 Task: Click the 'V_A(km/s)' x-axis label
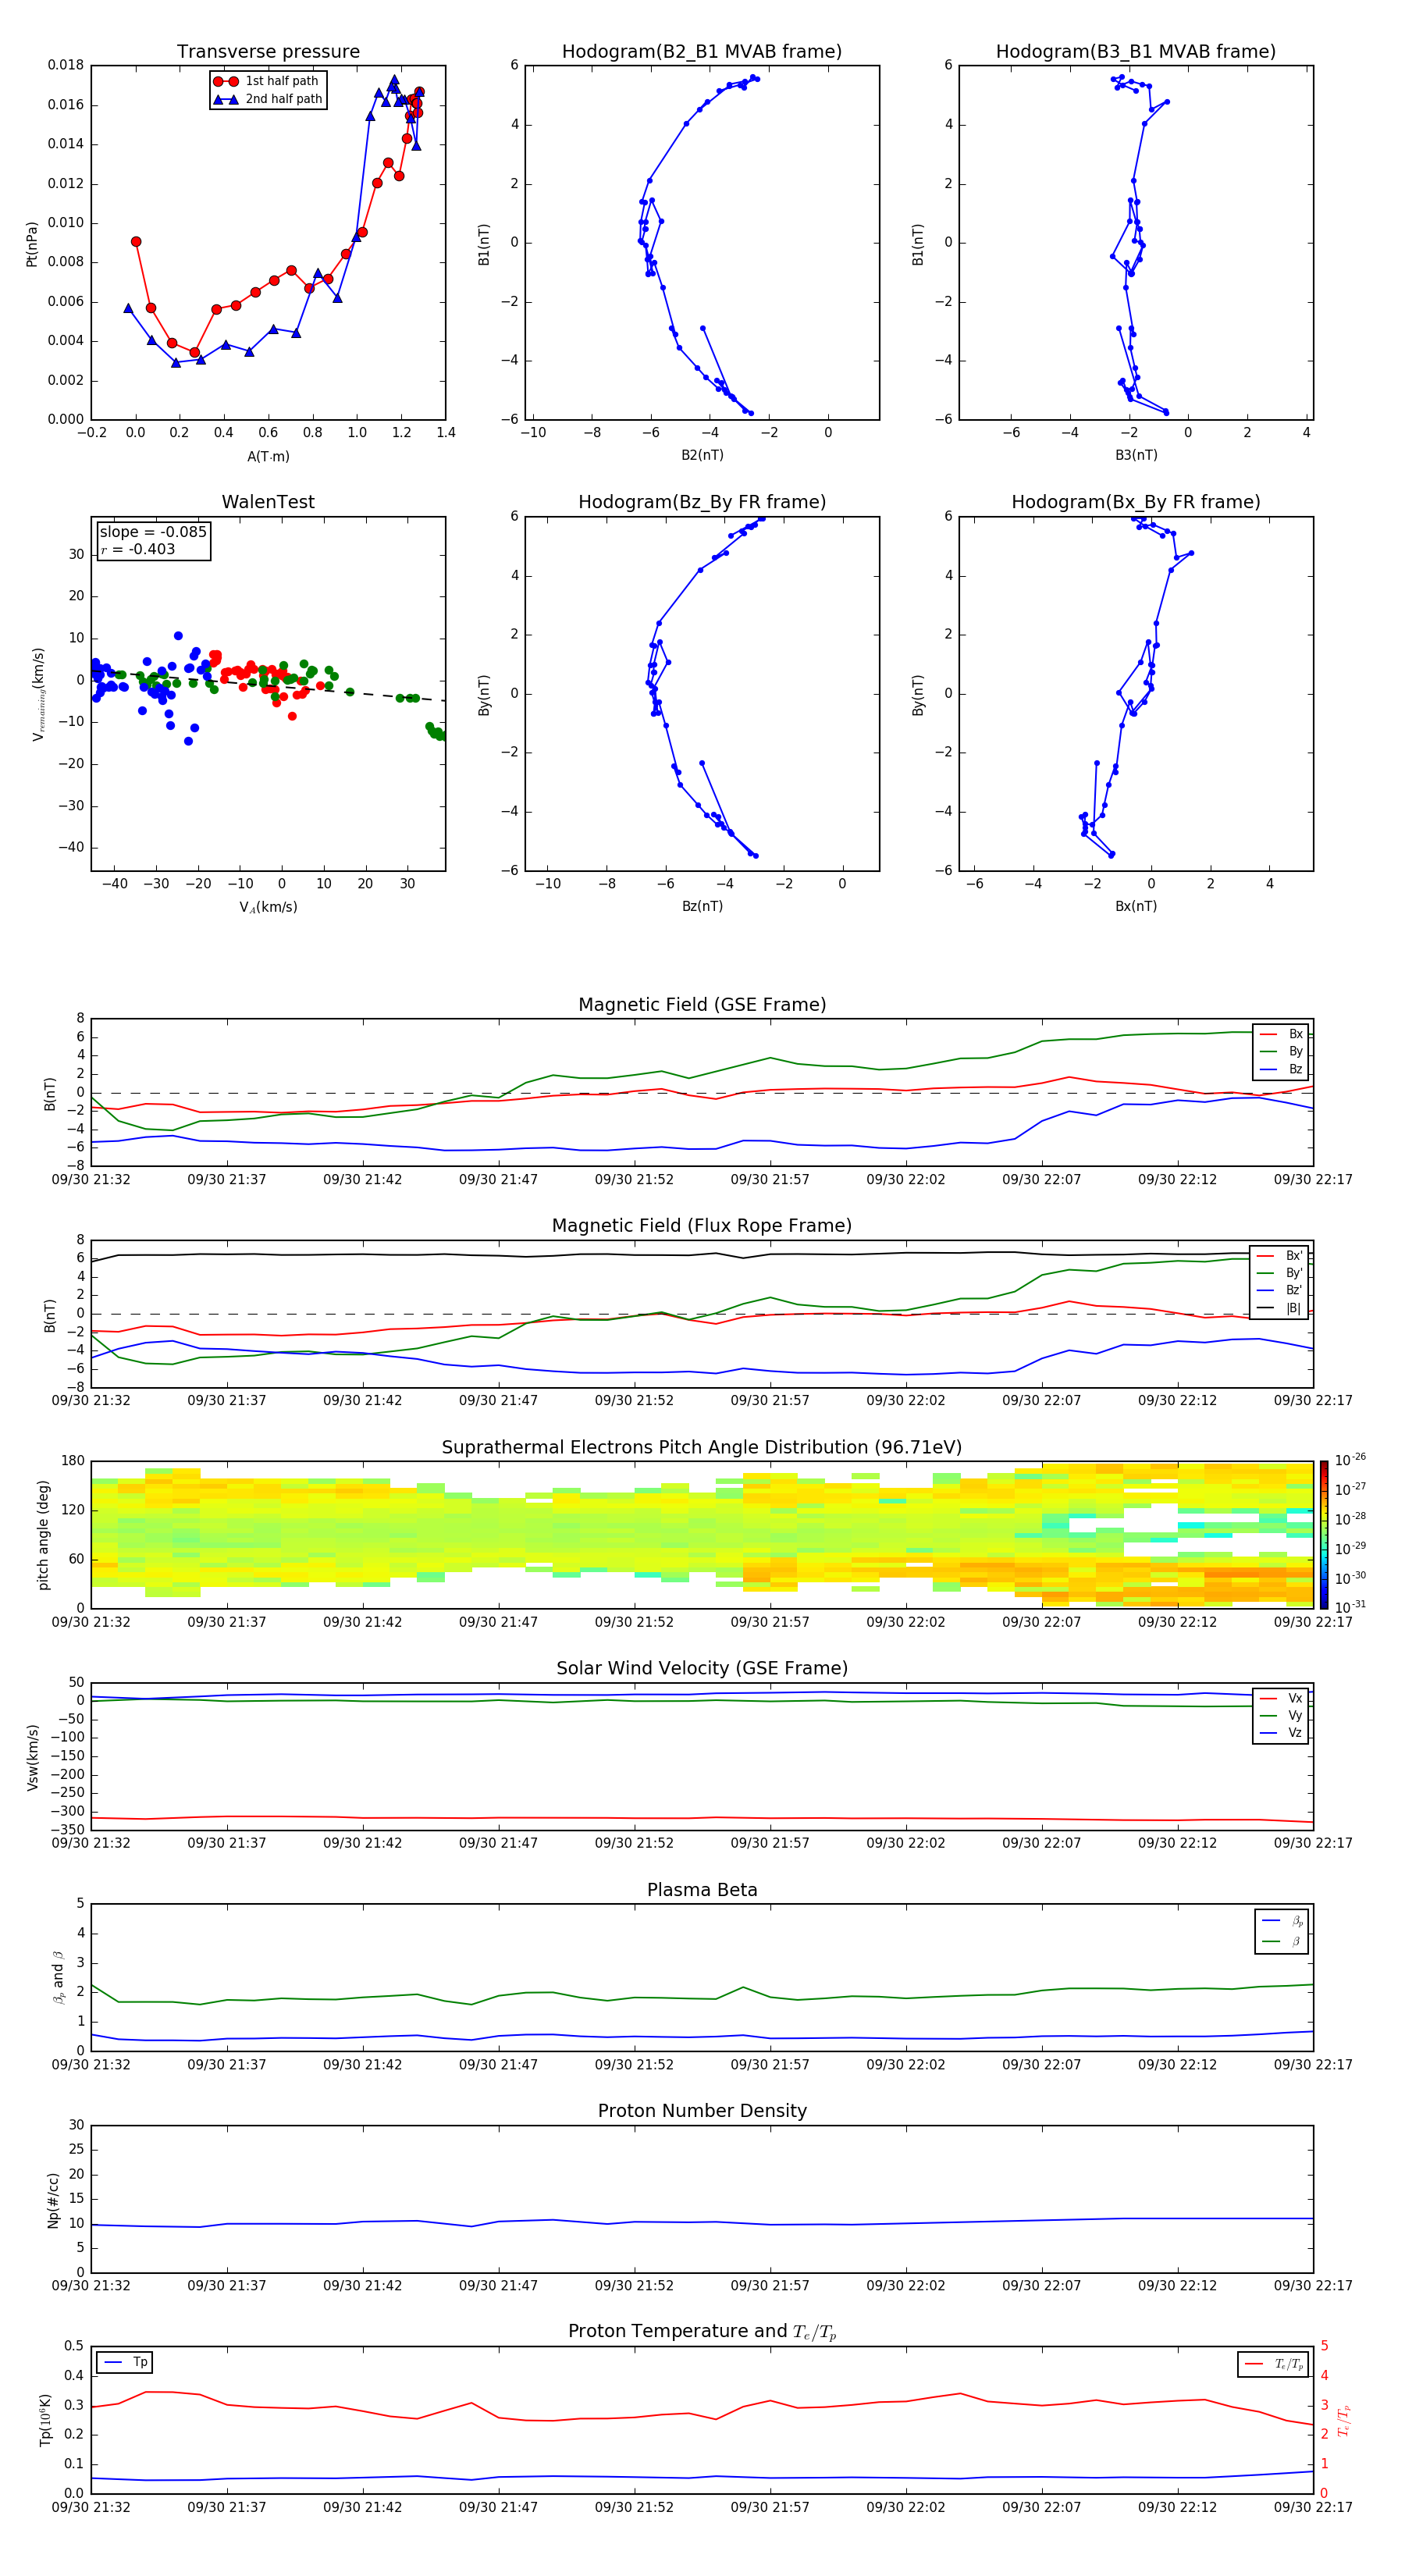[268, 907]
